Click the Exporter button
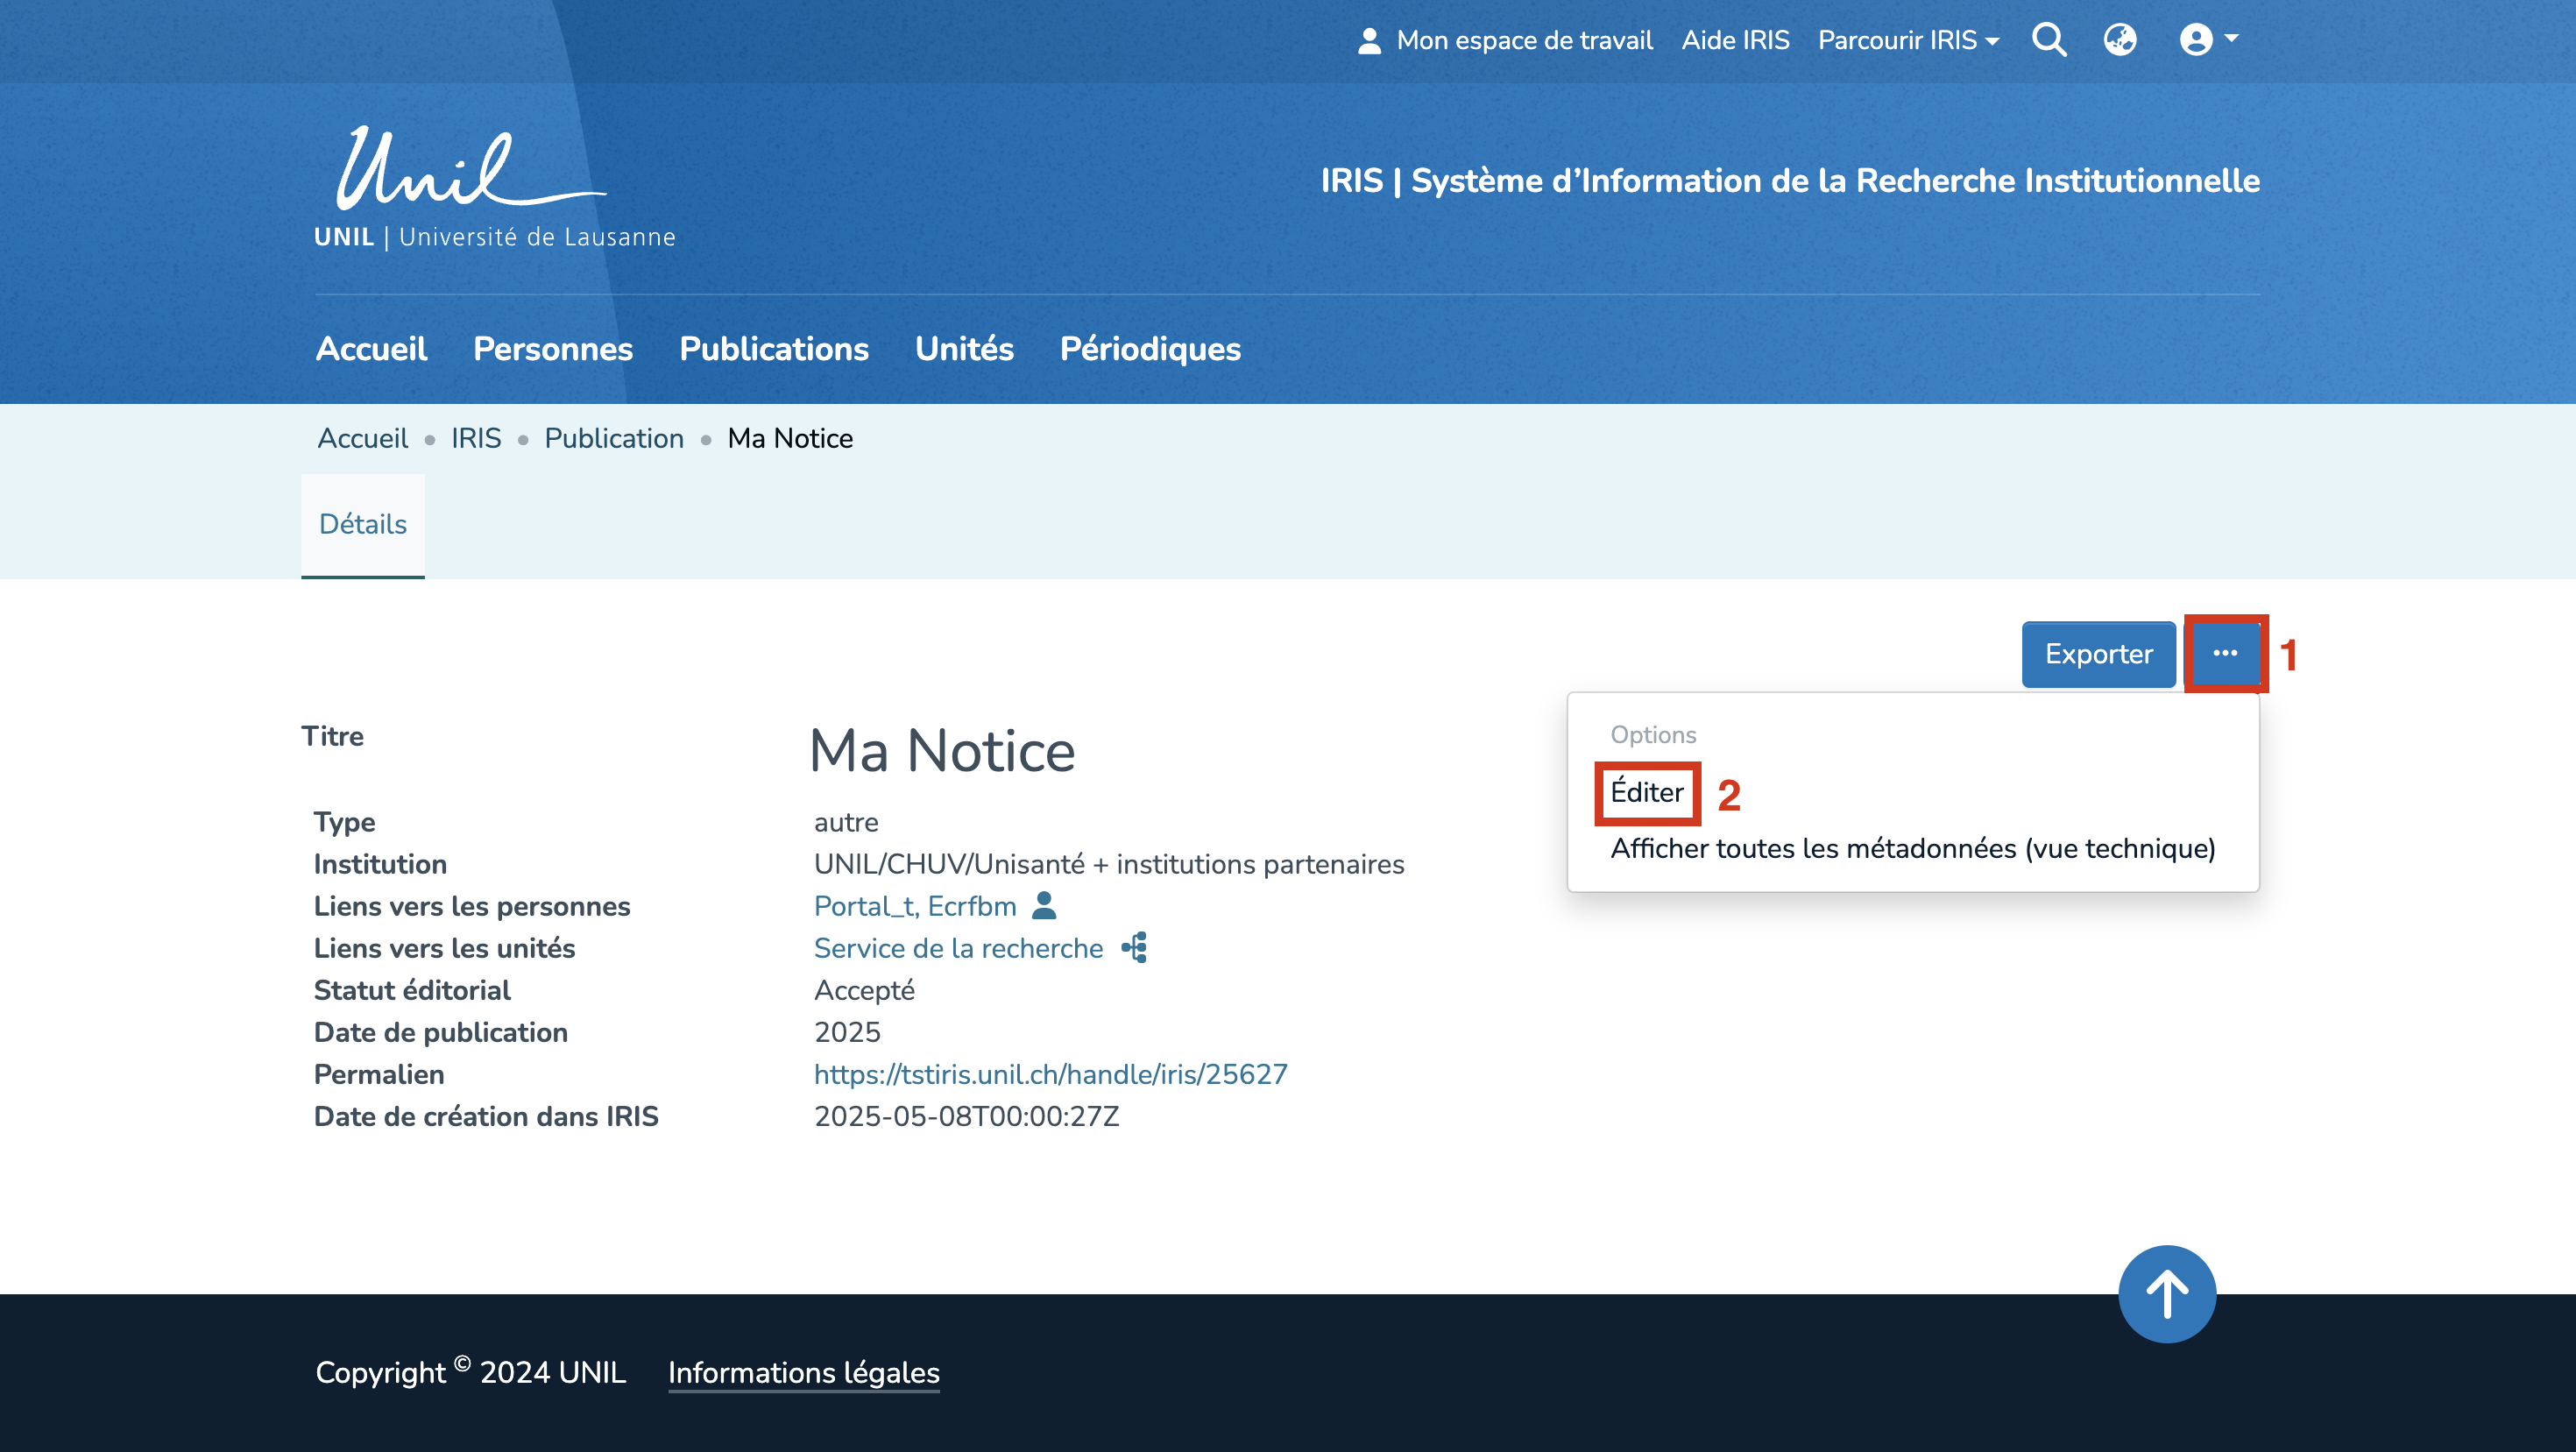Viewport: 2576px width, 1452px height. (2097, 654)
